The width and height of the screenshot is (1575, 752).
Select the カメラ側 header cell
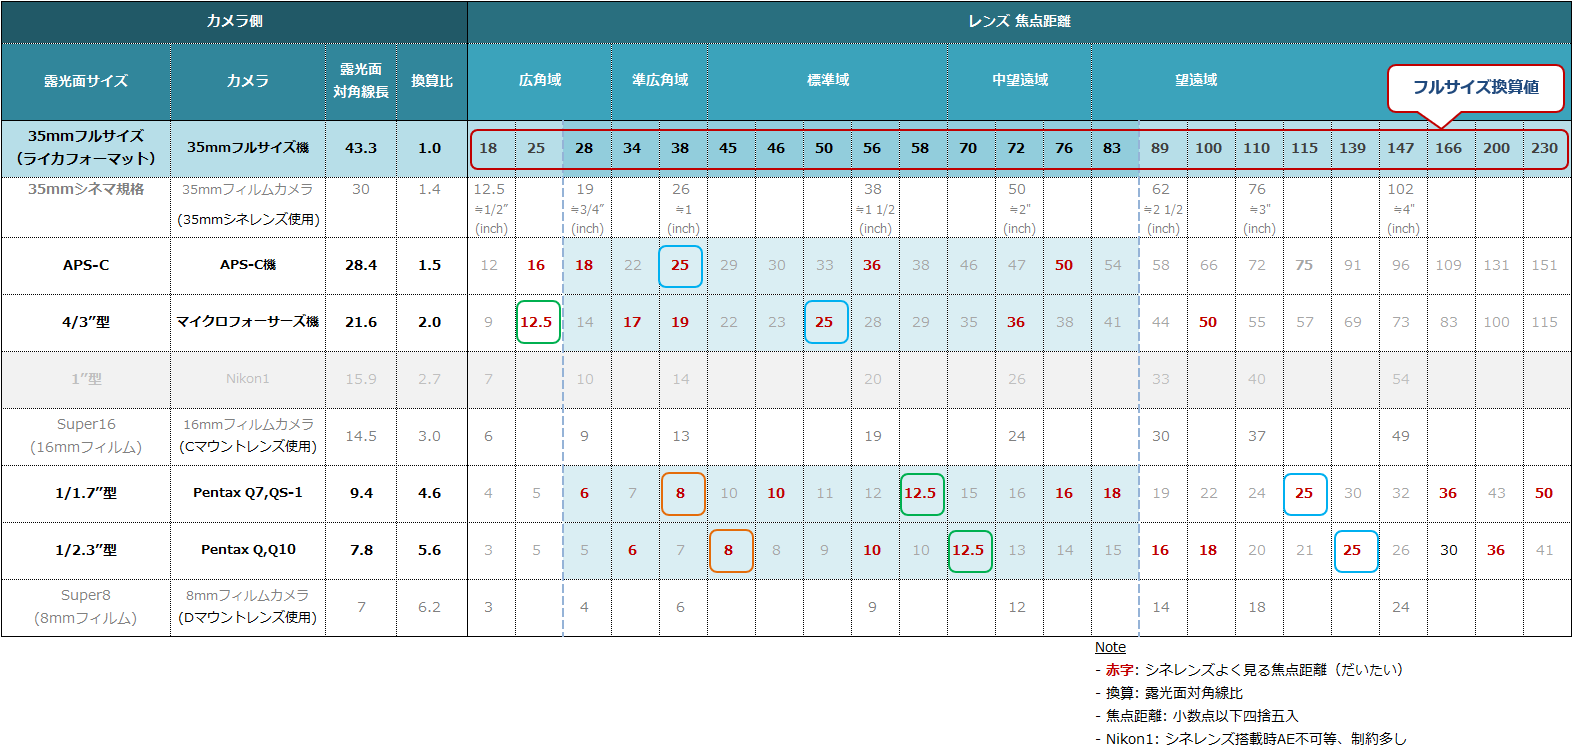[234, 21]
